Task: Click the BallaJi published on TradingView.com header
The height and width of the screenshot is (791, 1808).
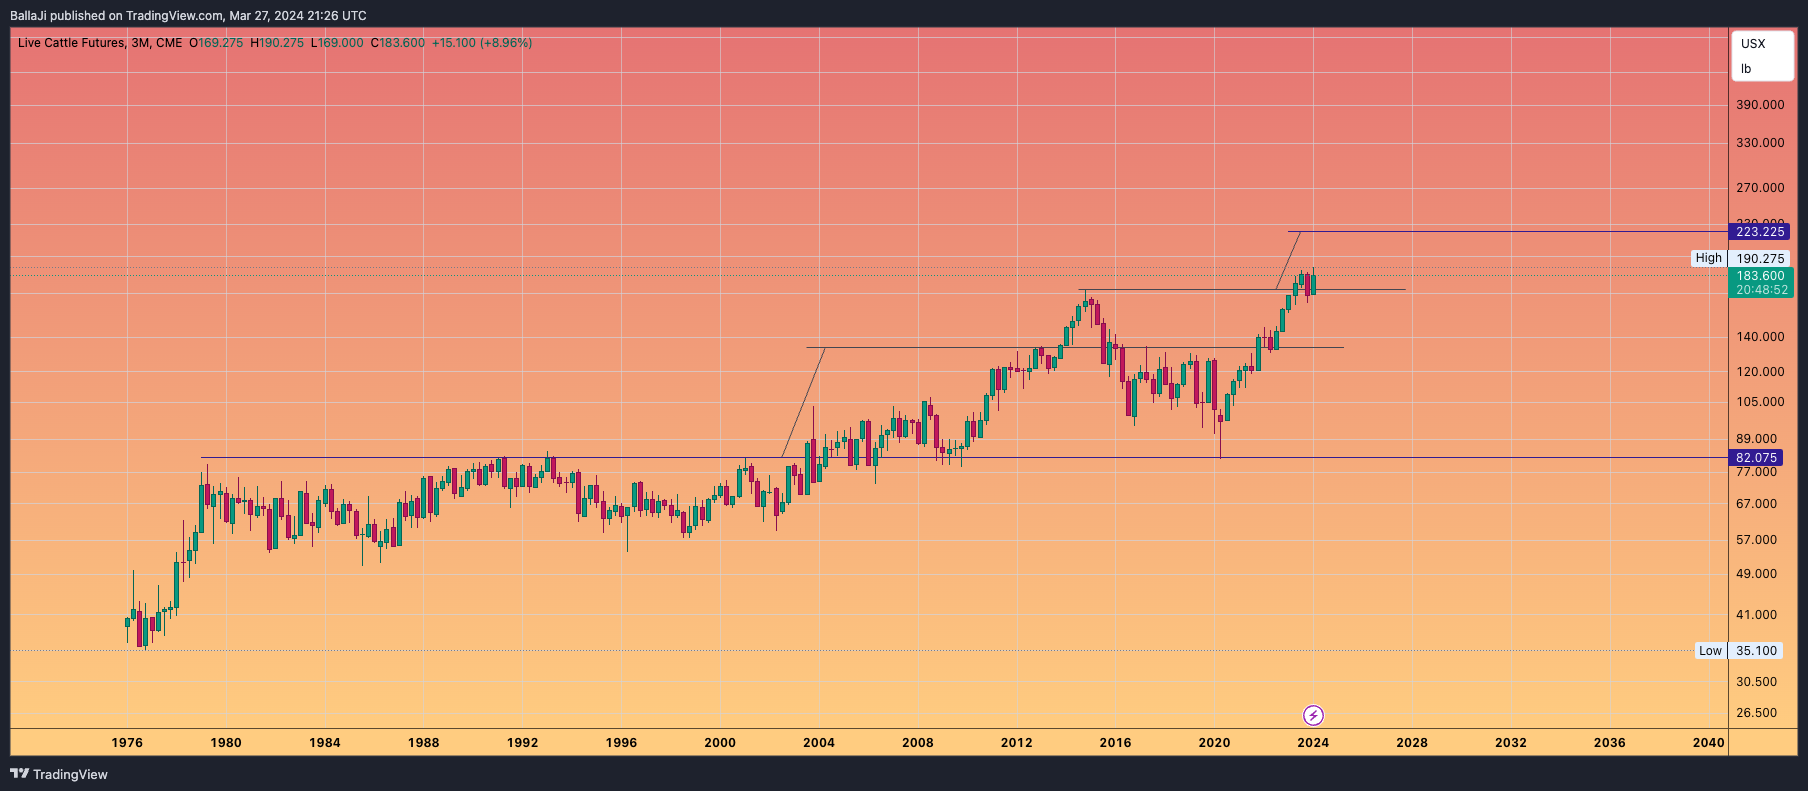Action: click(x=188, y=16)
